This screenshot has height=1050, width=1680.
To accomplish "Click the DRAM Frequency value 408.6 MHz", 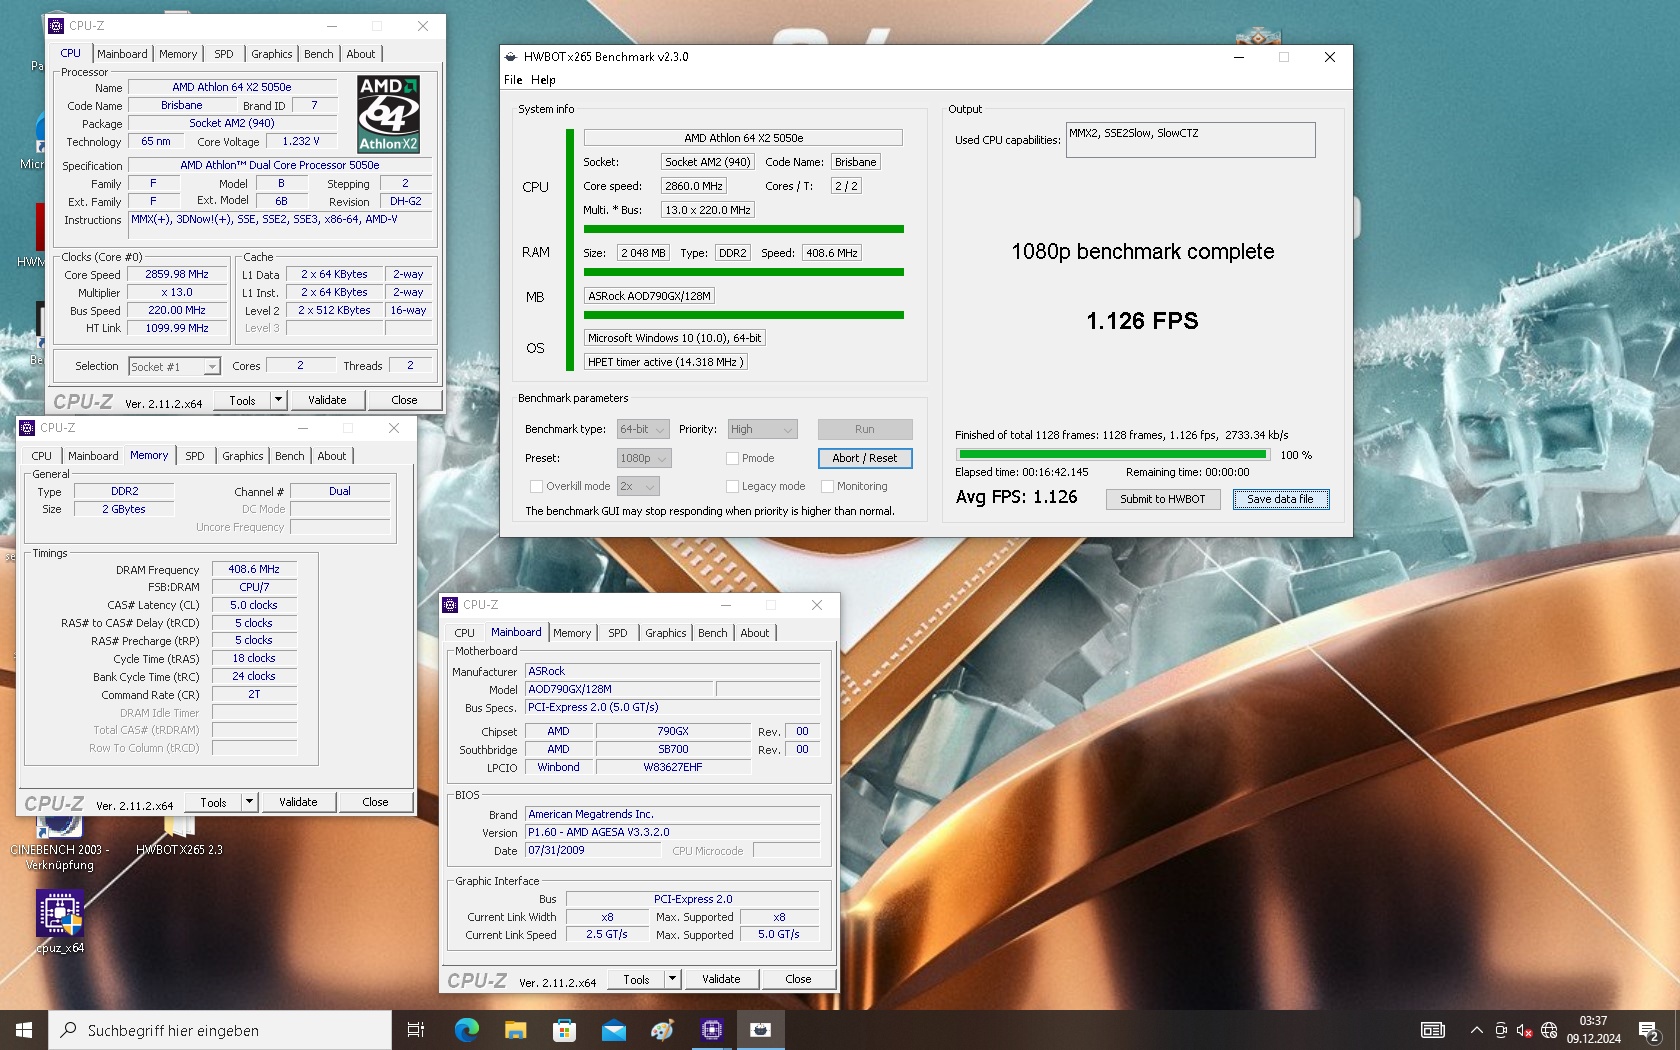I will pos(254,569).
